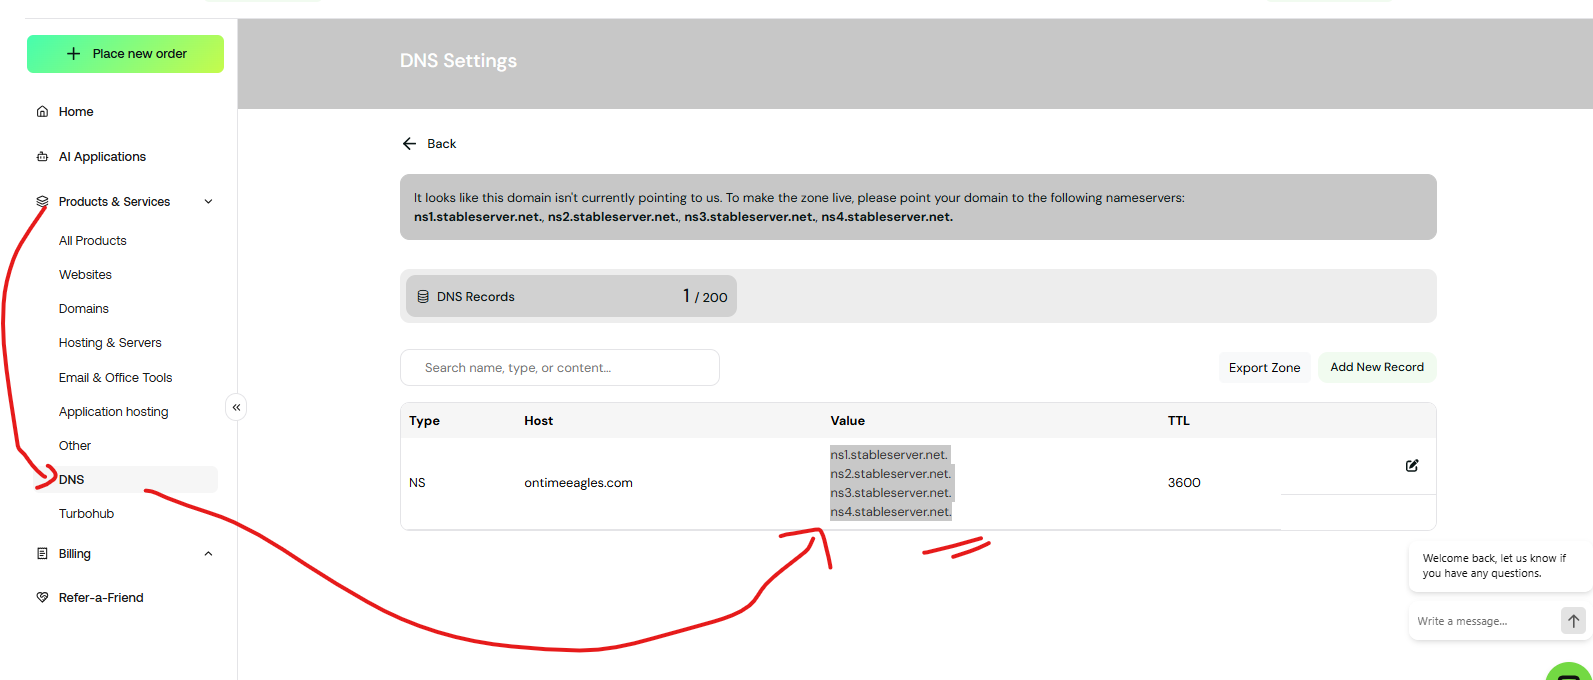
Task: Click the Refer-a-Friend heart icon
Action: point(42,598)
